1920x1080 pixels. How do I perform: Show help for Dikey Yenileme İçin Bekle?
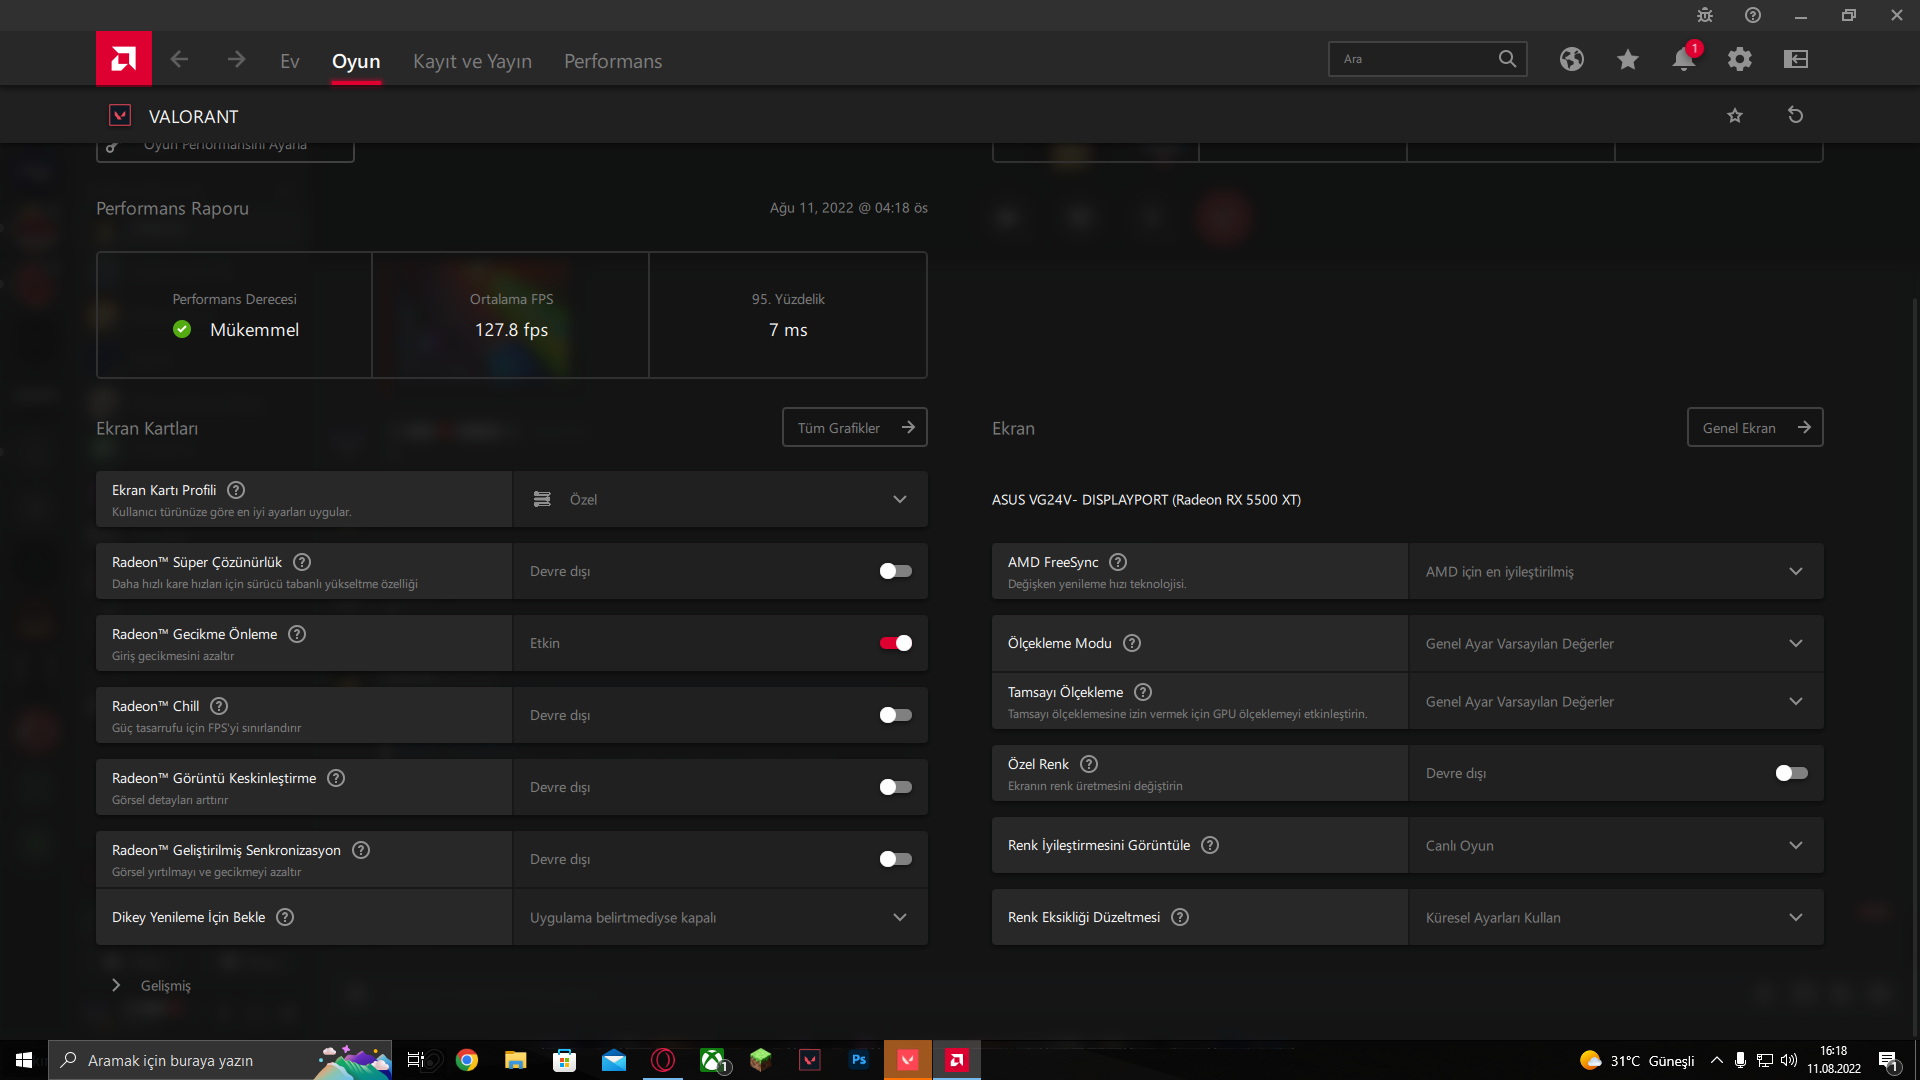(x=285, y=917)
